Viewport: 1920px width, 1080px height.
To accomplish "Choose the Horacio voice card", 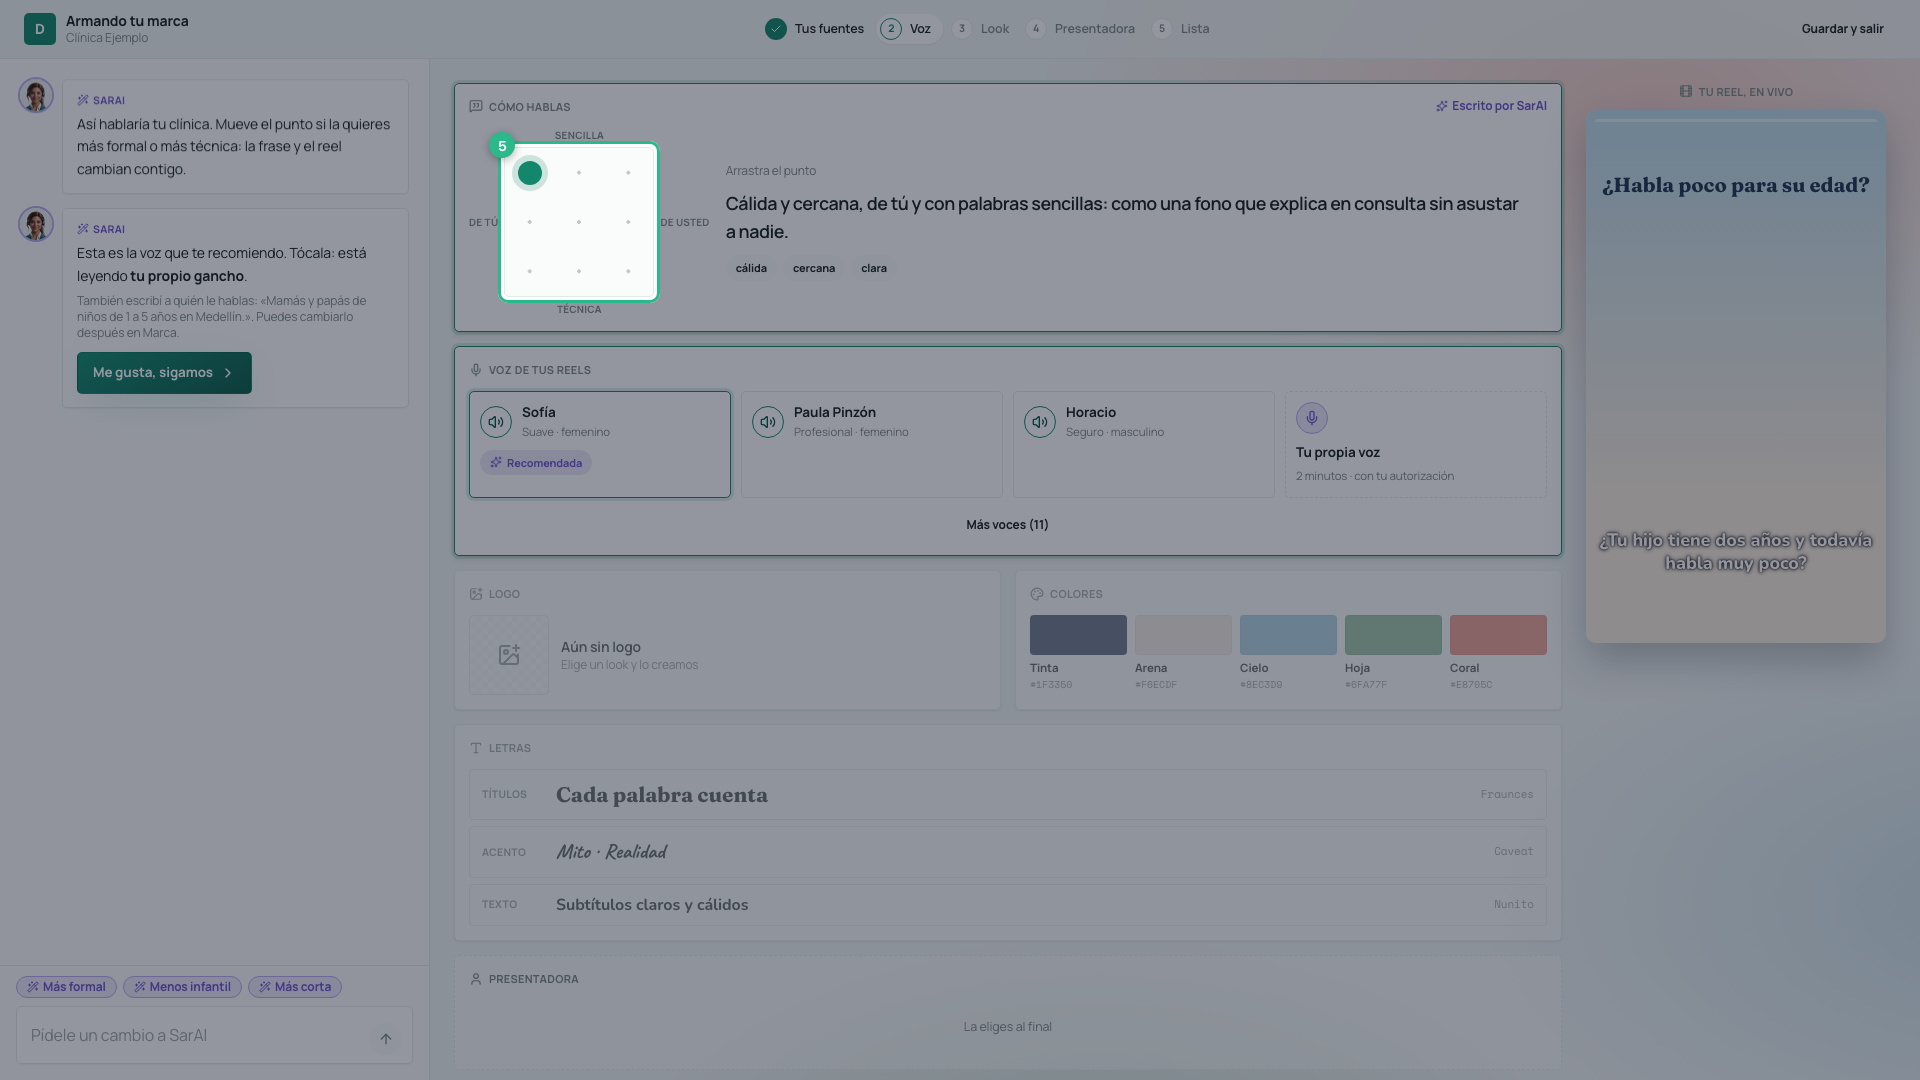I will (x=1144, y=444).
